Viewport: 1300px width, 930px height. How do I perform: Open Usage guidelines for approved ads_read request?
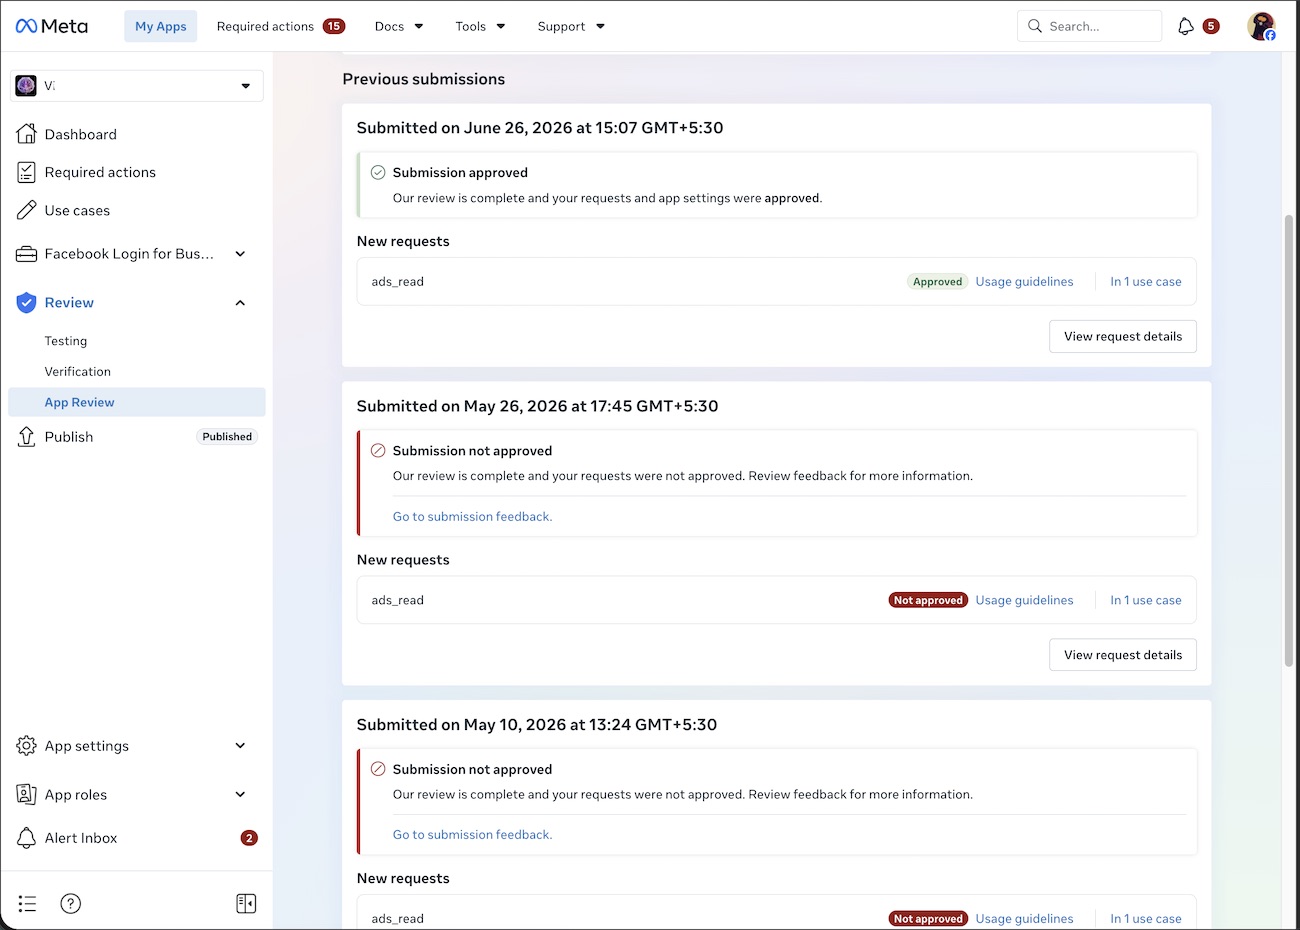(x=1024, y=282)
